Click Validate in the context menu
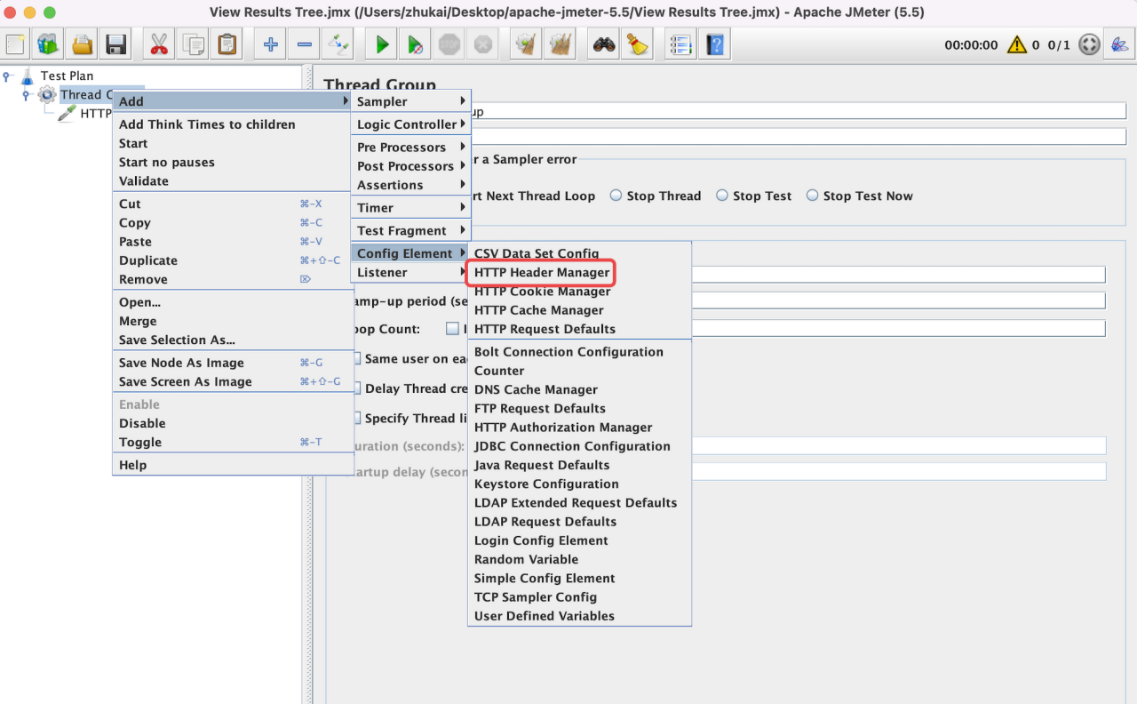This screenshot has height=704, width=1137. [x=144, y=181]
